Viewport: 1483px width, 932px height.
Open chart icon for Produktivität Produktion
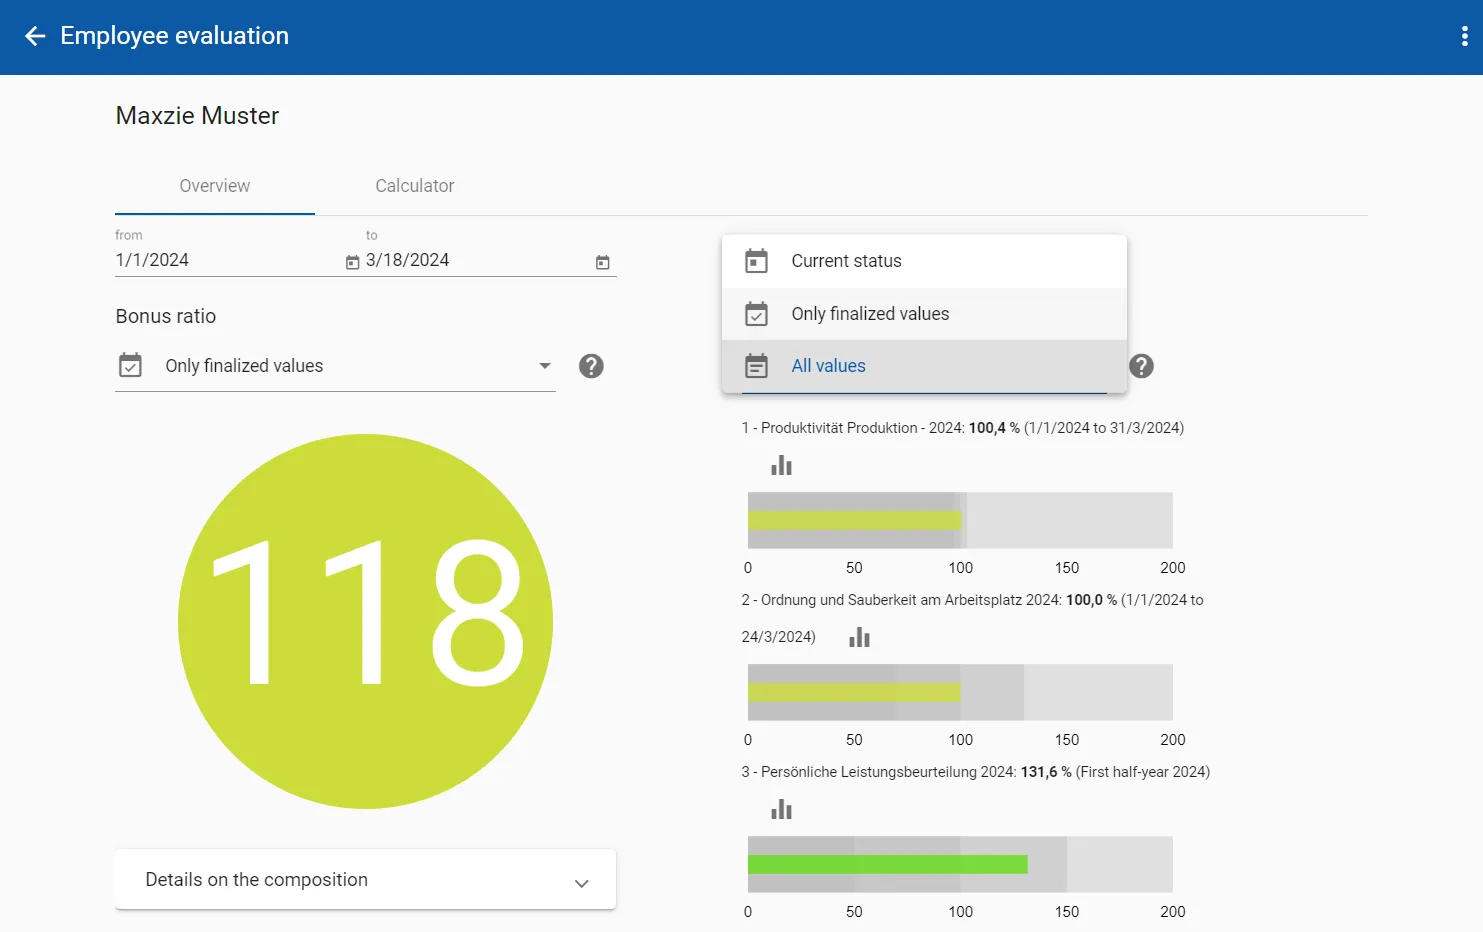[781, 466]
